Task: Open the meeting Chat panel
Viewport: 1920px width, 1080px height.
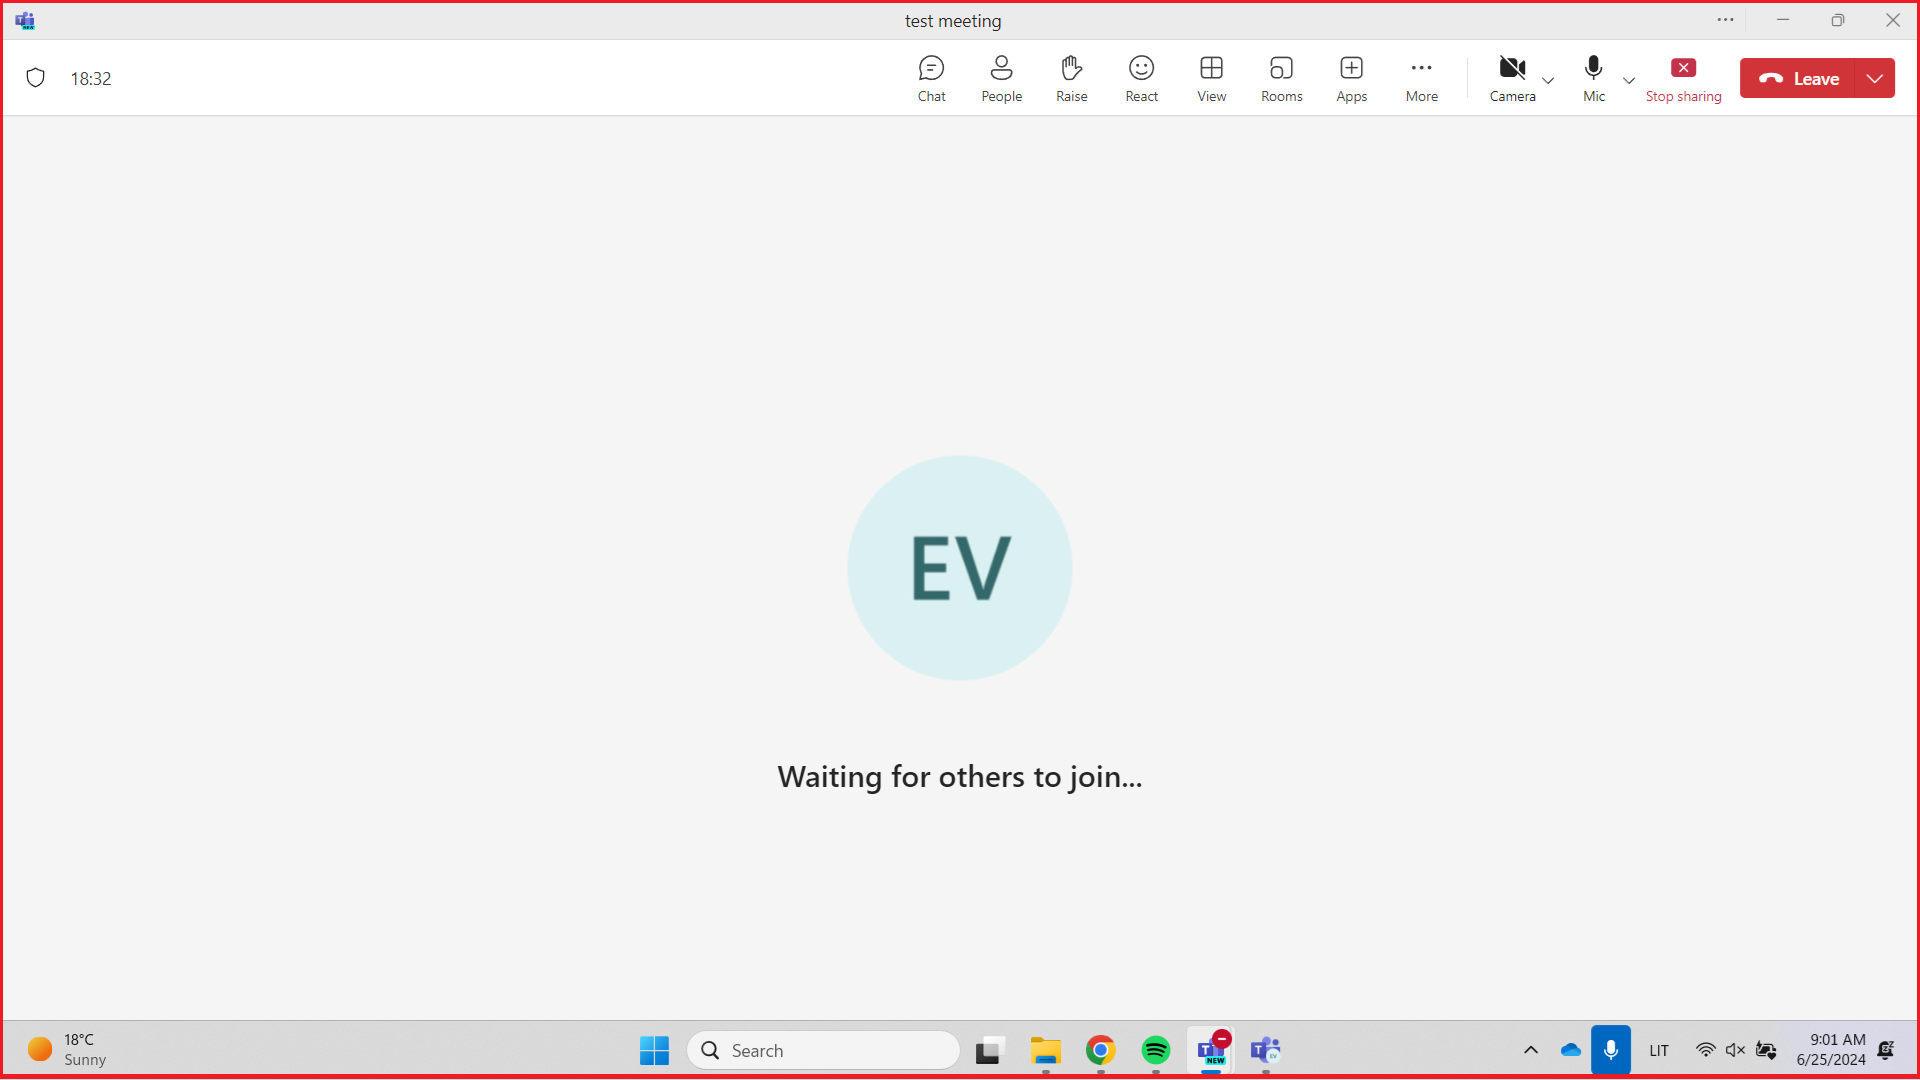Action: click(931, 78)
